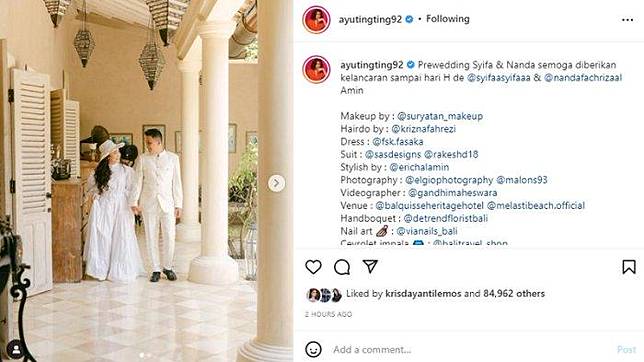Like the post with the heart icon
This screenshot has height=362, width=644.
[x=313, y=267]
